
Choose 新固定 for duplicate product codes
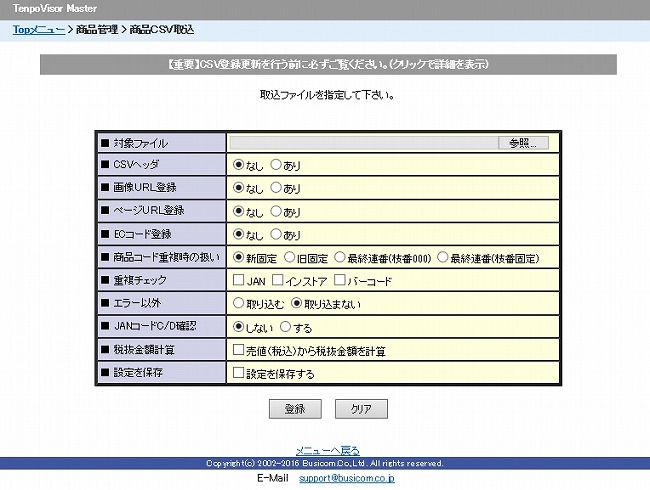(238, 257)
